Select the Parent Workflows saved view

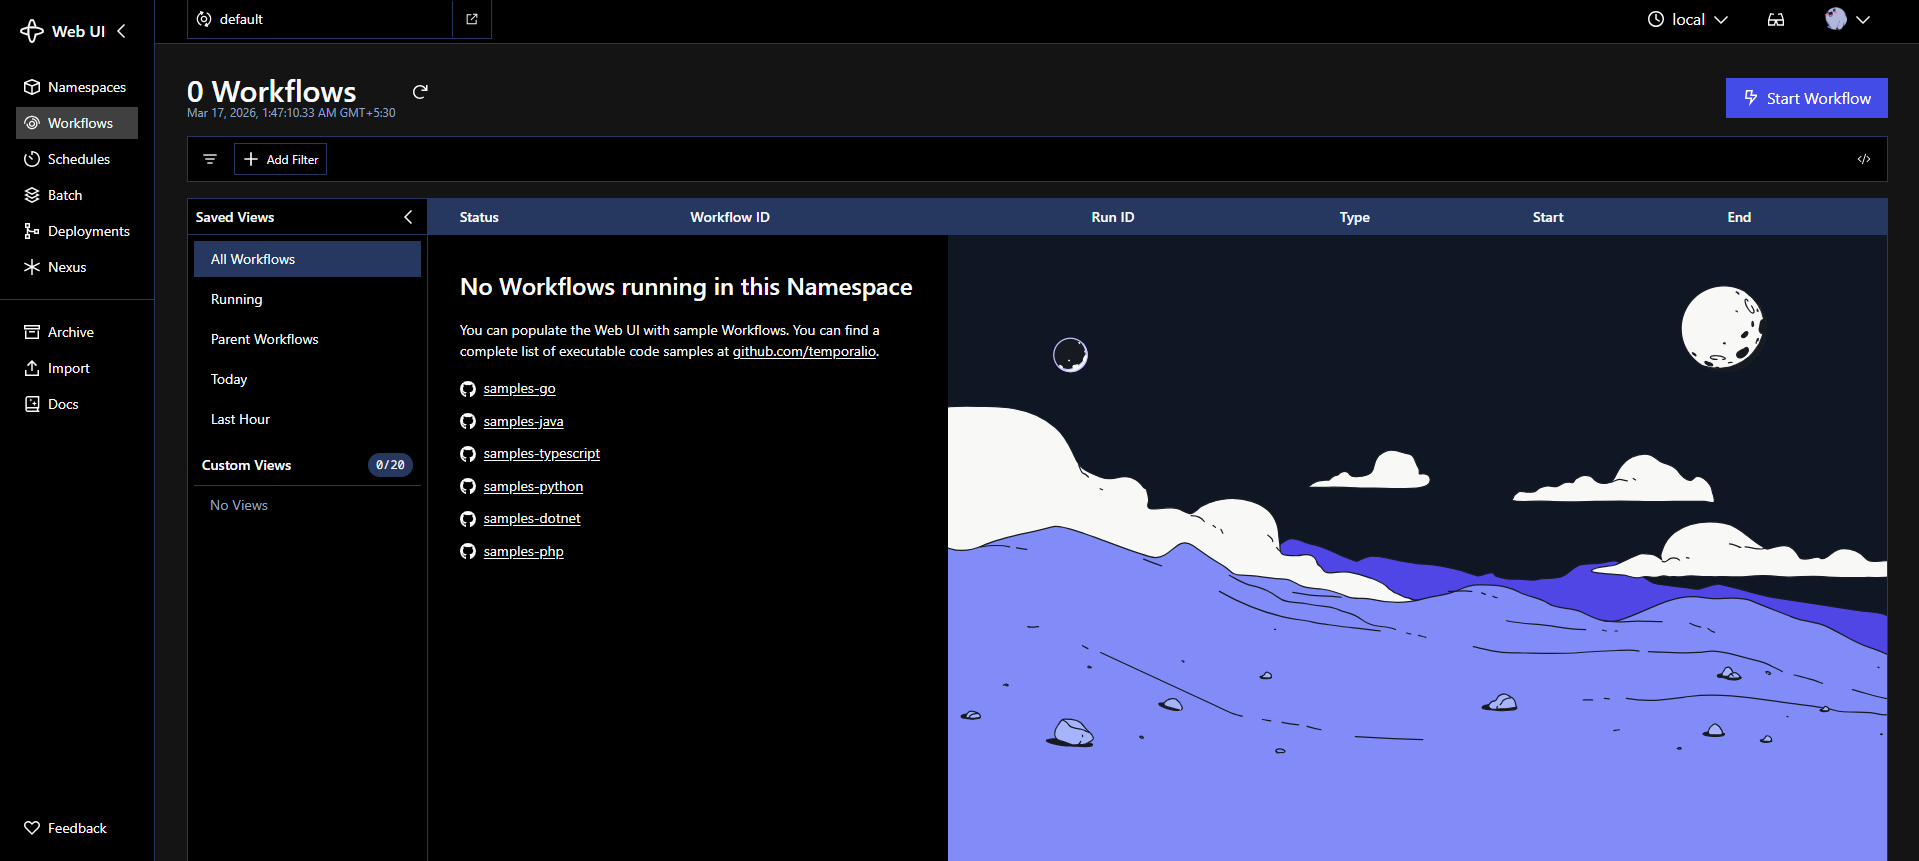307,339
